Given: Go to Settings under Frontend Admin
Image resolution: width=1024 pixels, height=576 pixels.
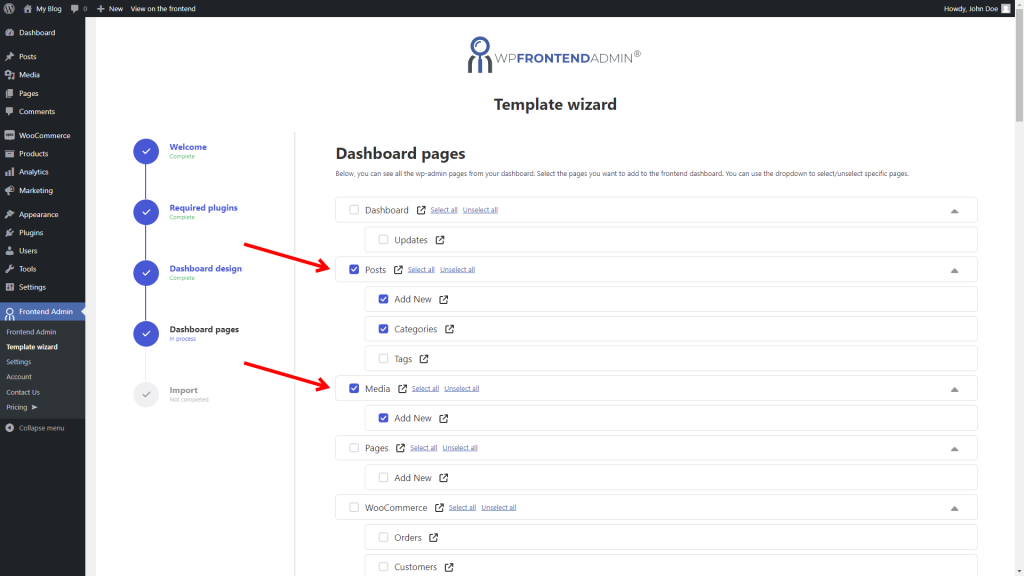Looking at the screenshot, I should coord(19,362).
